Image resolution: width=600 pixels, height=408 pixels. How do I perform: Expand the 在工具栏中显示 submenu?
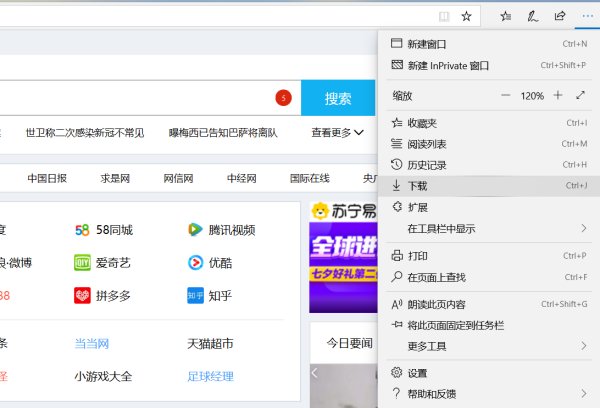[x=583, y=228]
